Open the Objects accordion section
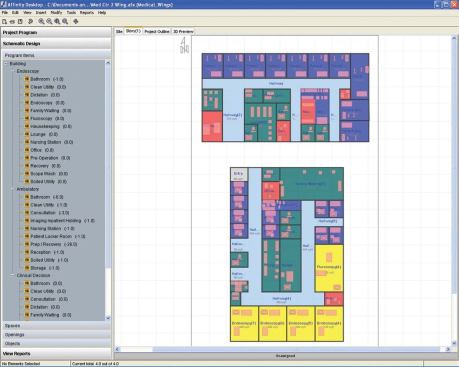The width and height of the screenshot is (459, 367). [x=56, y=343]
